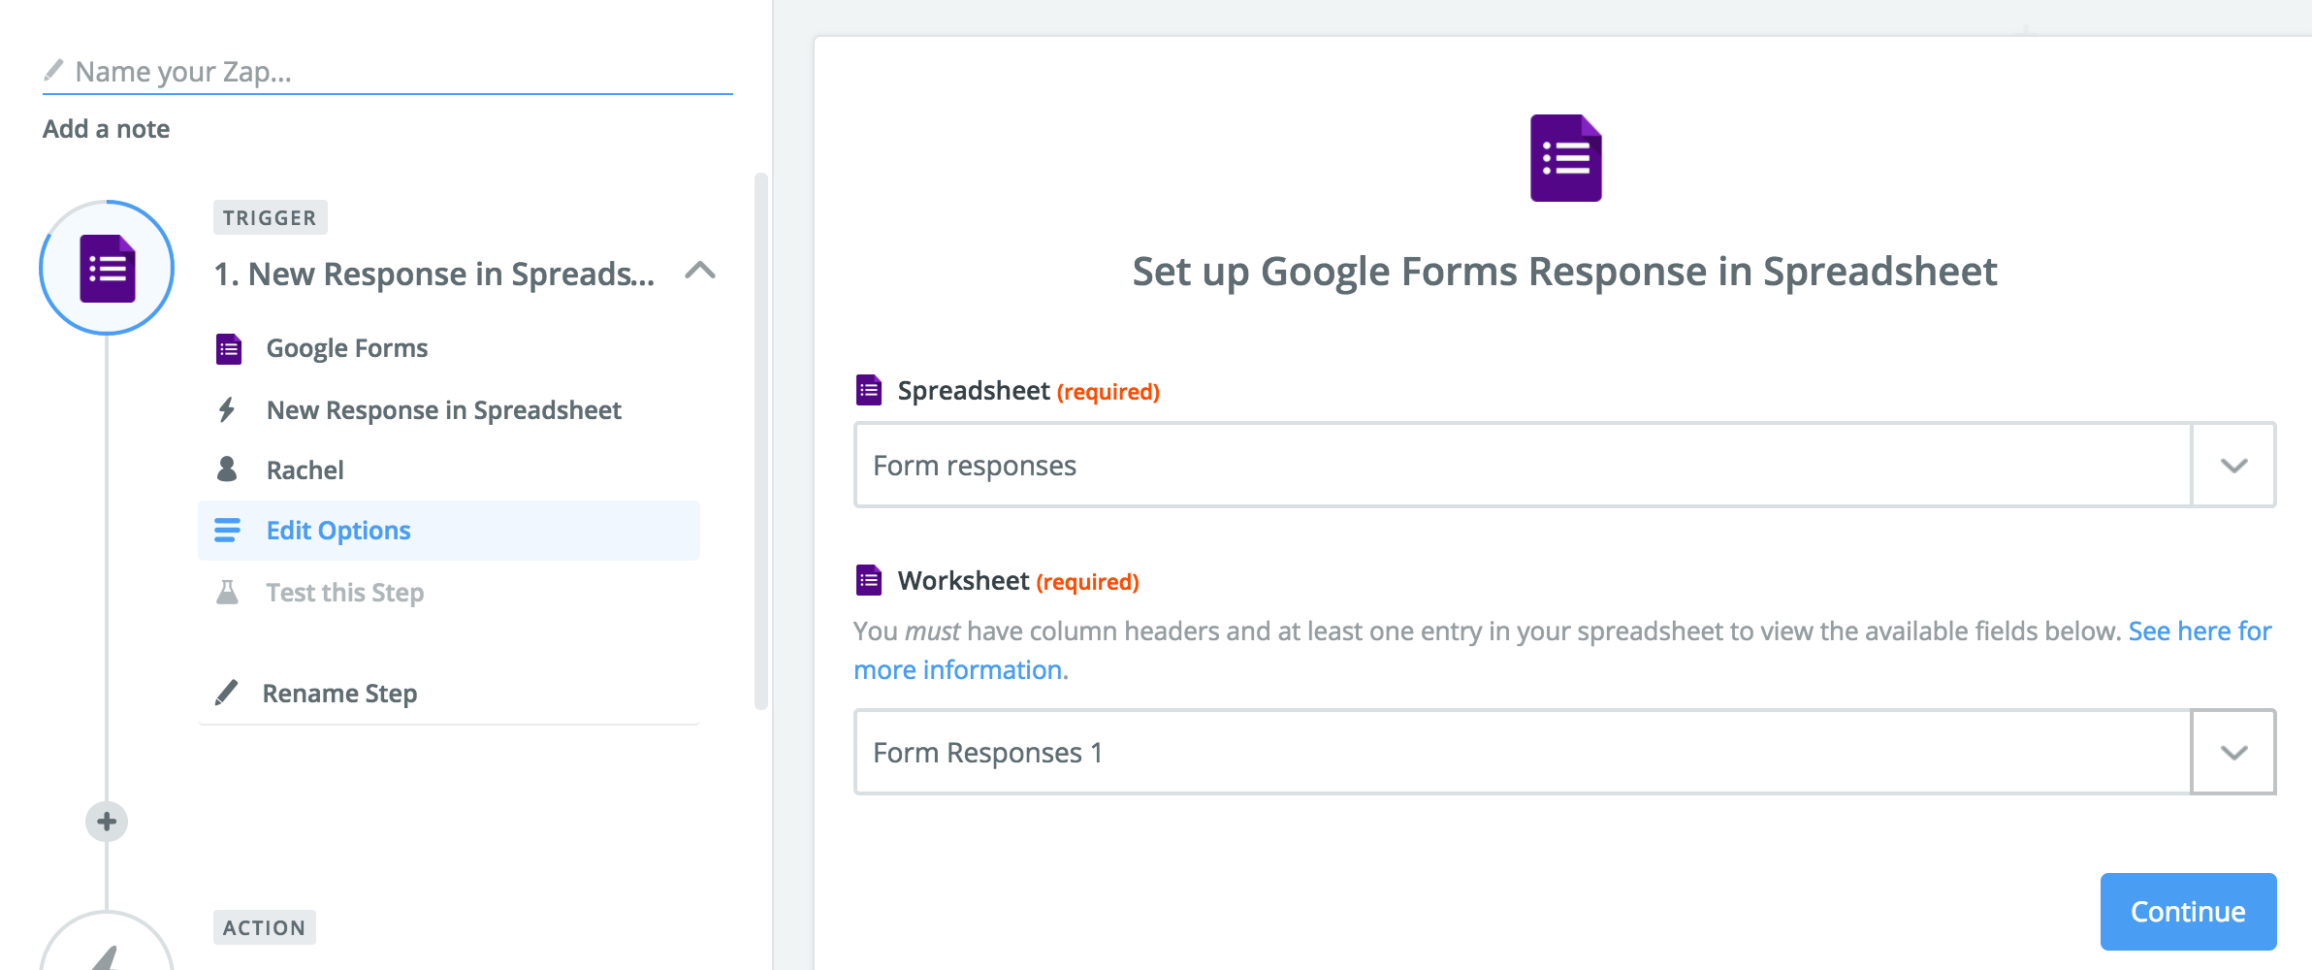Open New Response in Spreadsheet step
2312x970 pixels.
click(444, 410)
